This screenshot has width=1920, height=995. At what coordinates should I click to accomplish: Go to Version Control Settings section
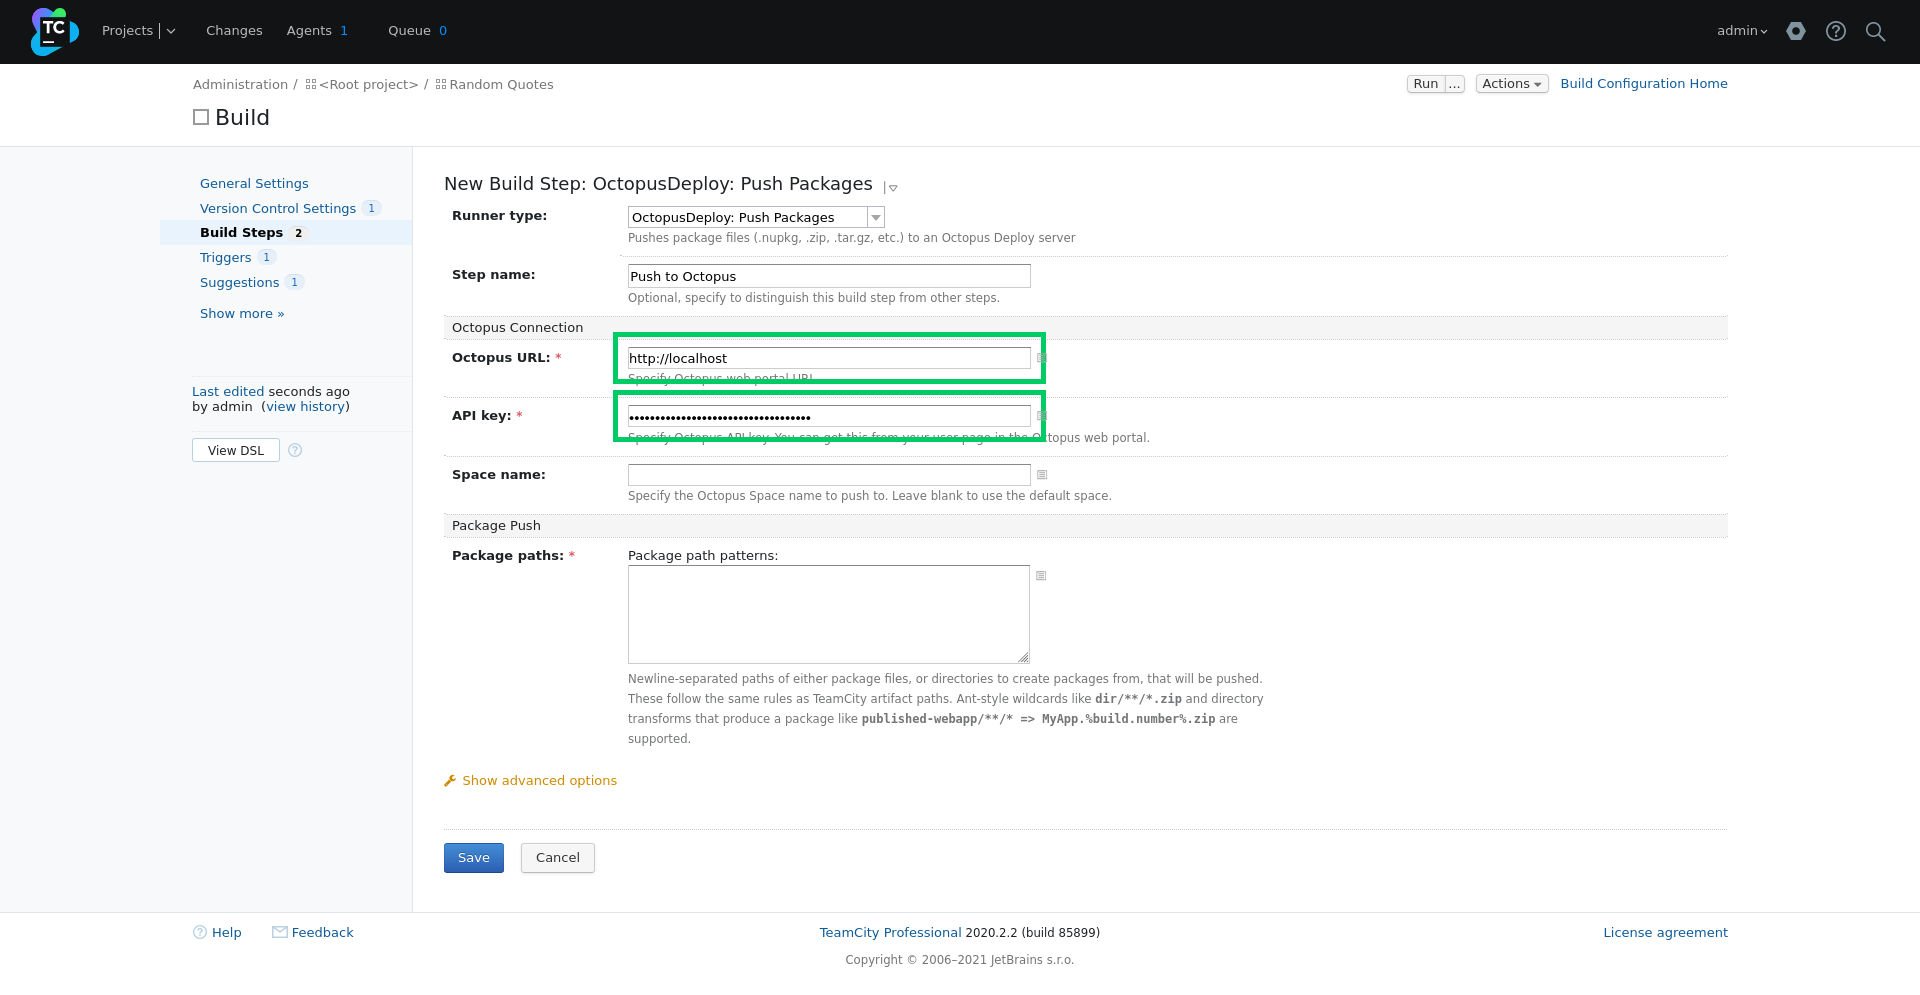pyautogui.click(x=278, y=209)
